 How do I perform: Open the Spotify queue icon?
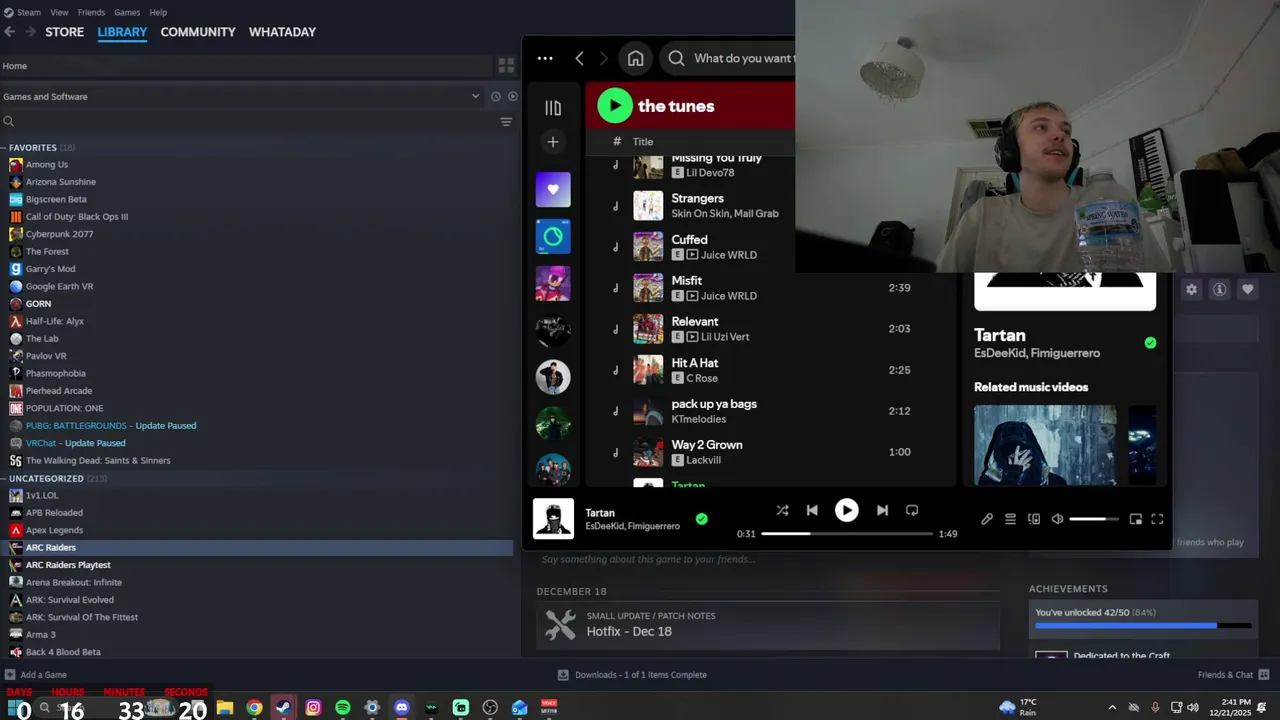click(1010, 519)
